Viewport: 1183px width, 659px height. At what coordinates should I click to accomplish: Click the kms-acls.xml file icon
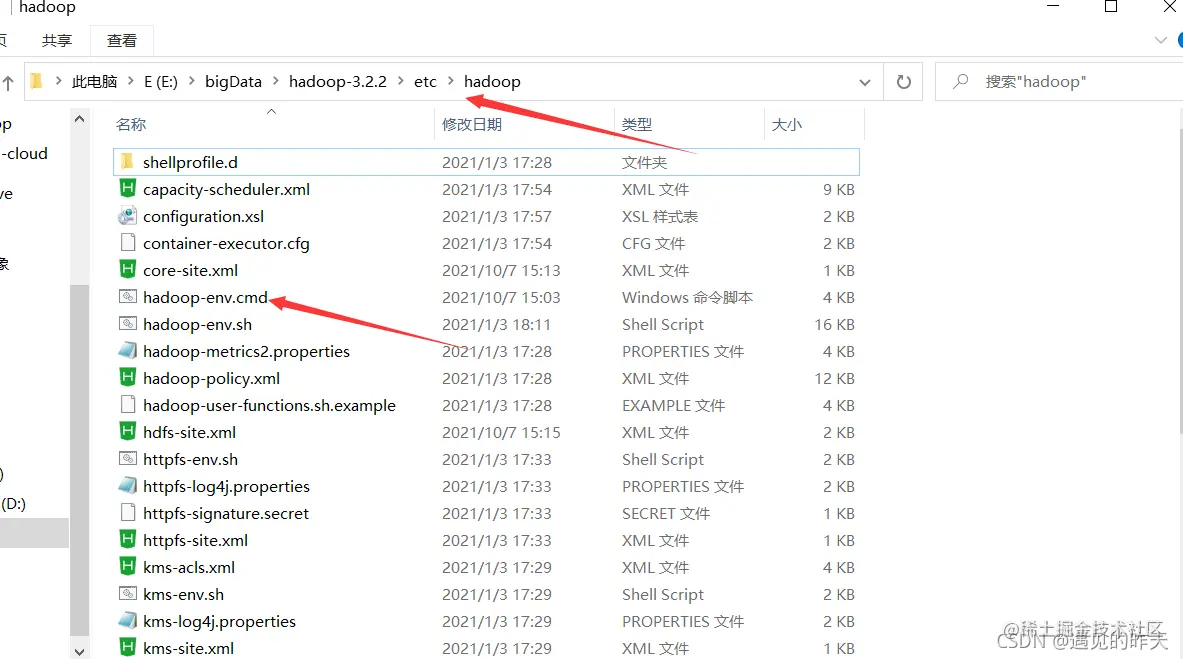click(x=128, y=567)
